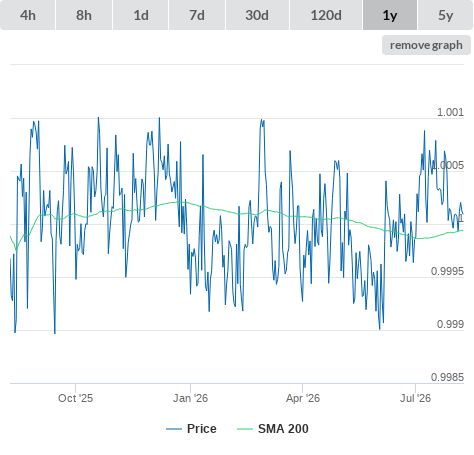The image size is (474, 455).
Task: Select the 120d range tab
Action: [x=326, y=15]
